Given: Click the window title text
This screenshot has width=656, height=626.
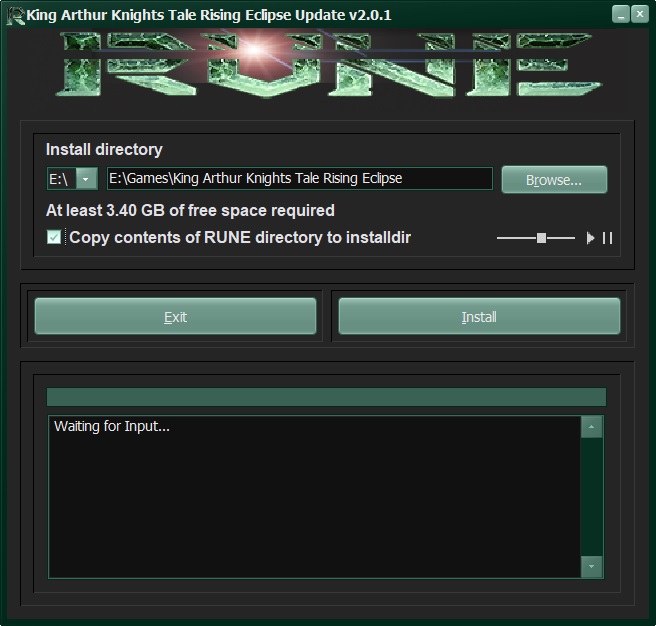Looking at the screenshot, I should [x=209, y=15].
